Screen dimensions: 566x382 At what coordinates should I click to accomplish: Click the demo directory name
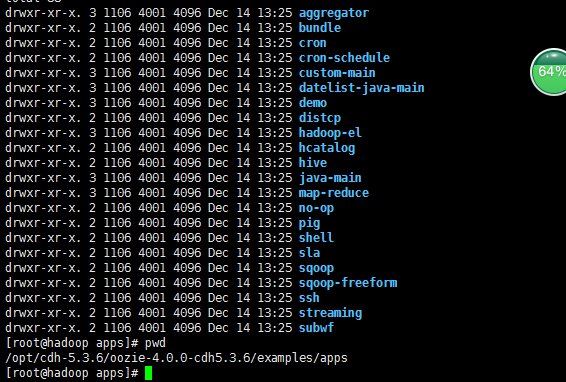pos(313,103)
